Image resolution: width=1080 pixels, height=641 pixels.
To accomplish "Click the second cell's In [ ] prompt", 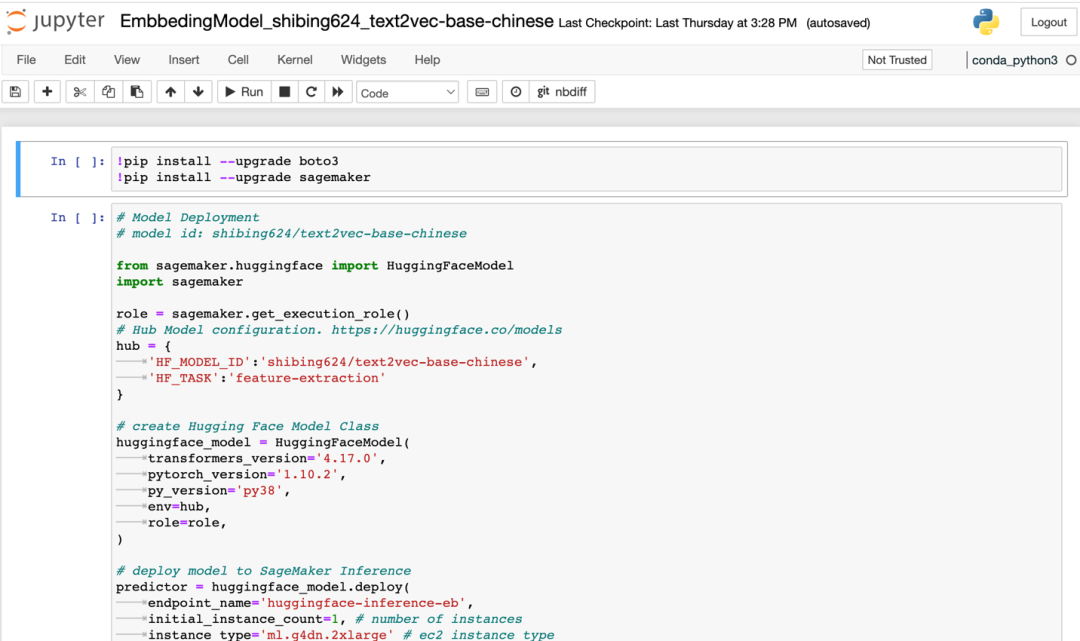I will (77, 218).
